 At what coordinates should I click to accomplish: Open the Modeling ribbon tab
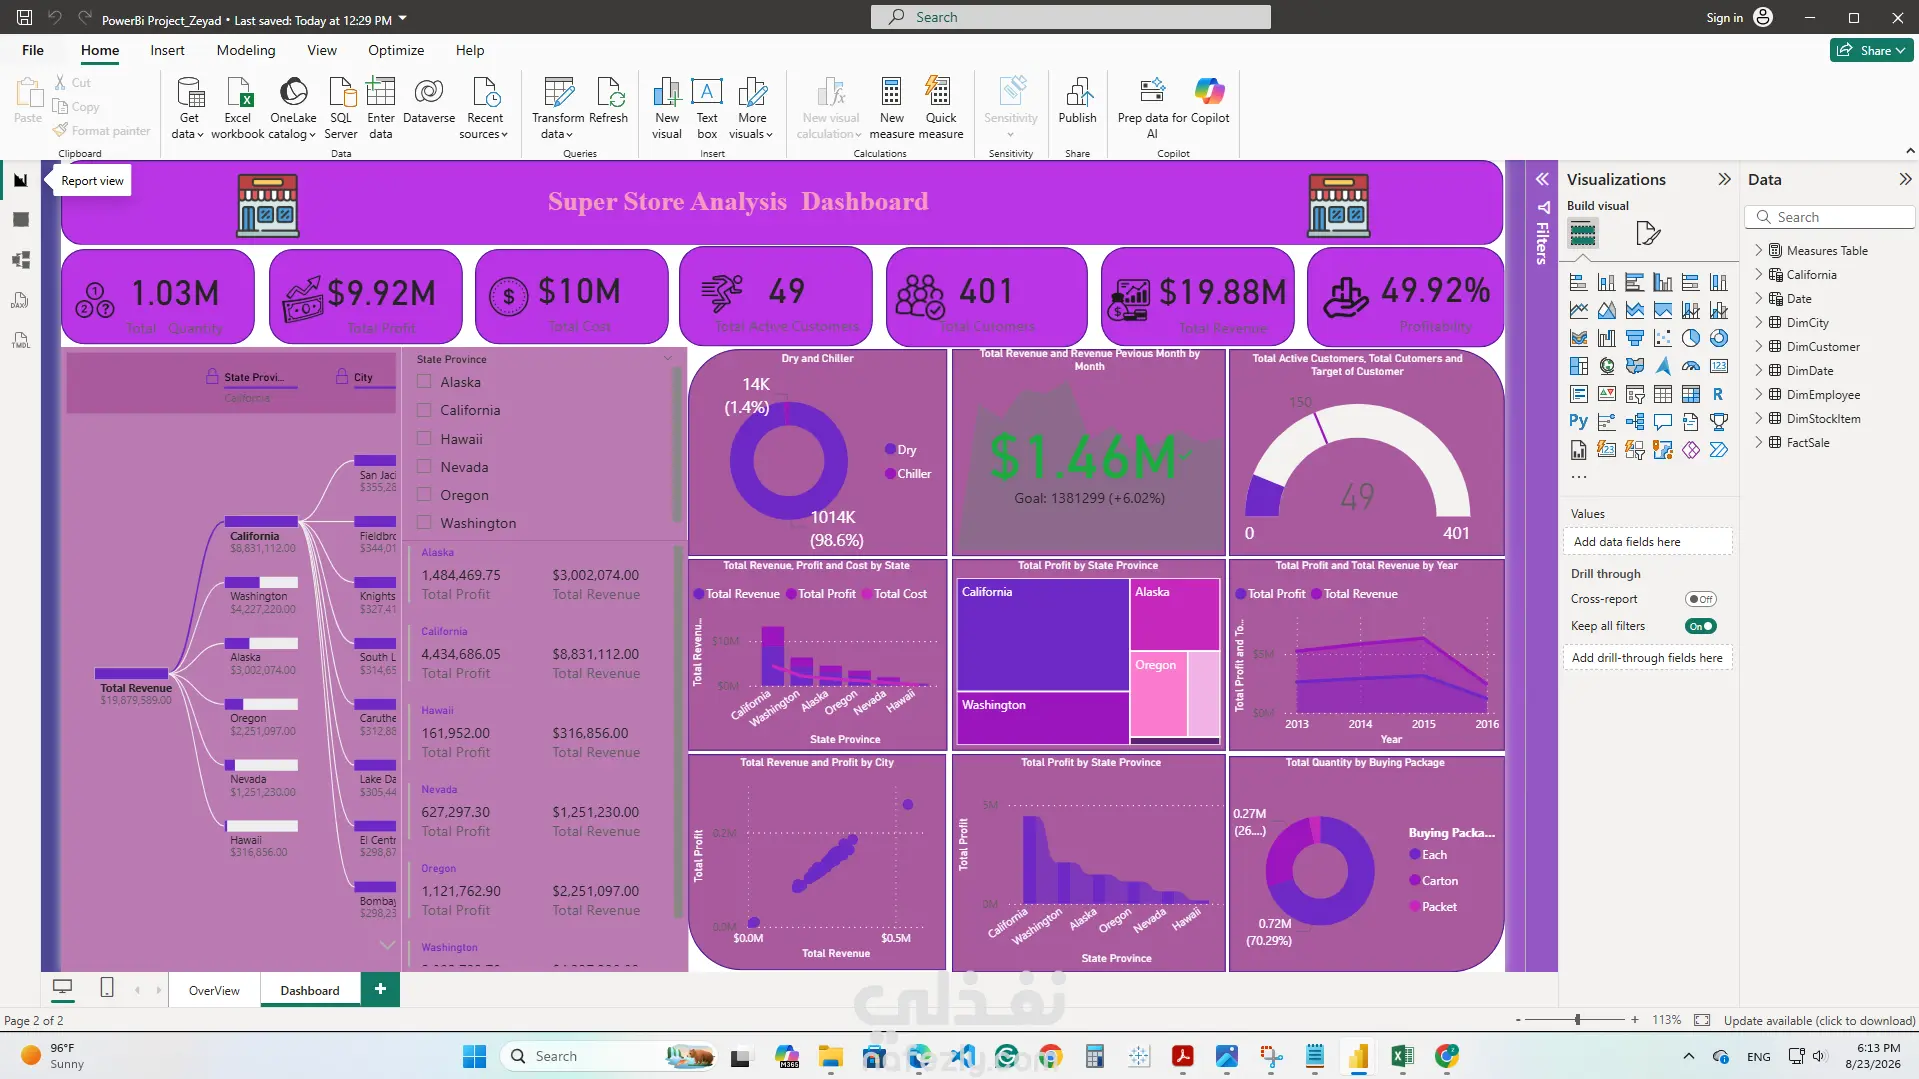(245, 50)
